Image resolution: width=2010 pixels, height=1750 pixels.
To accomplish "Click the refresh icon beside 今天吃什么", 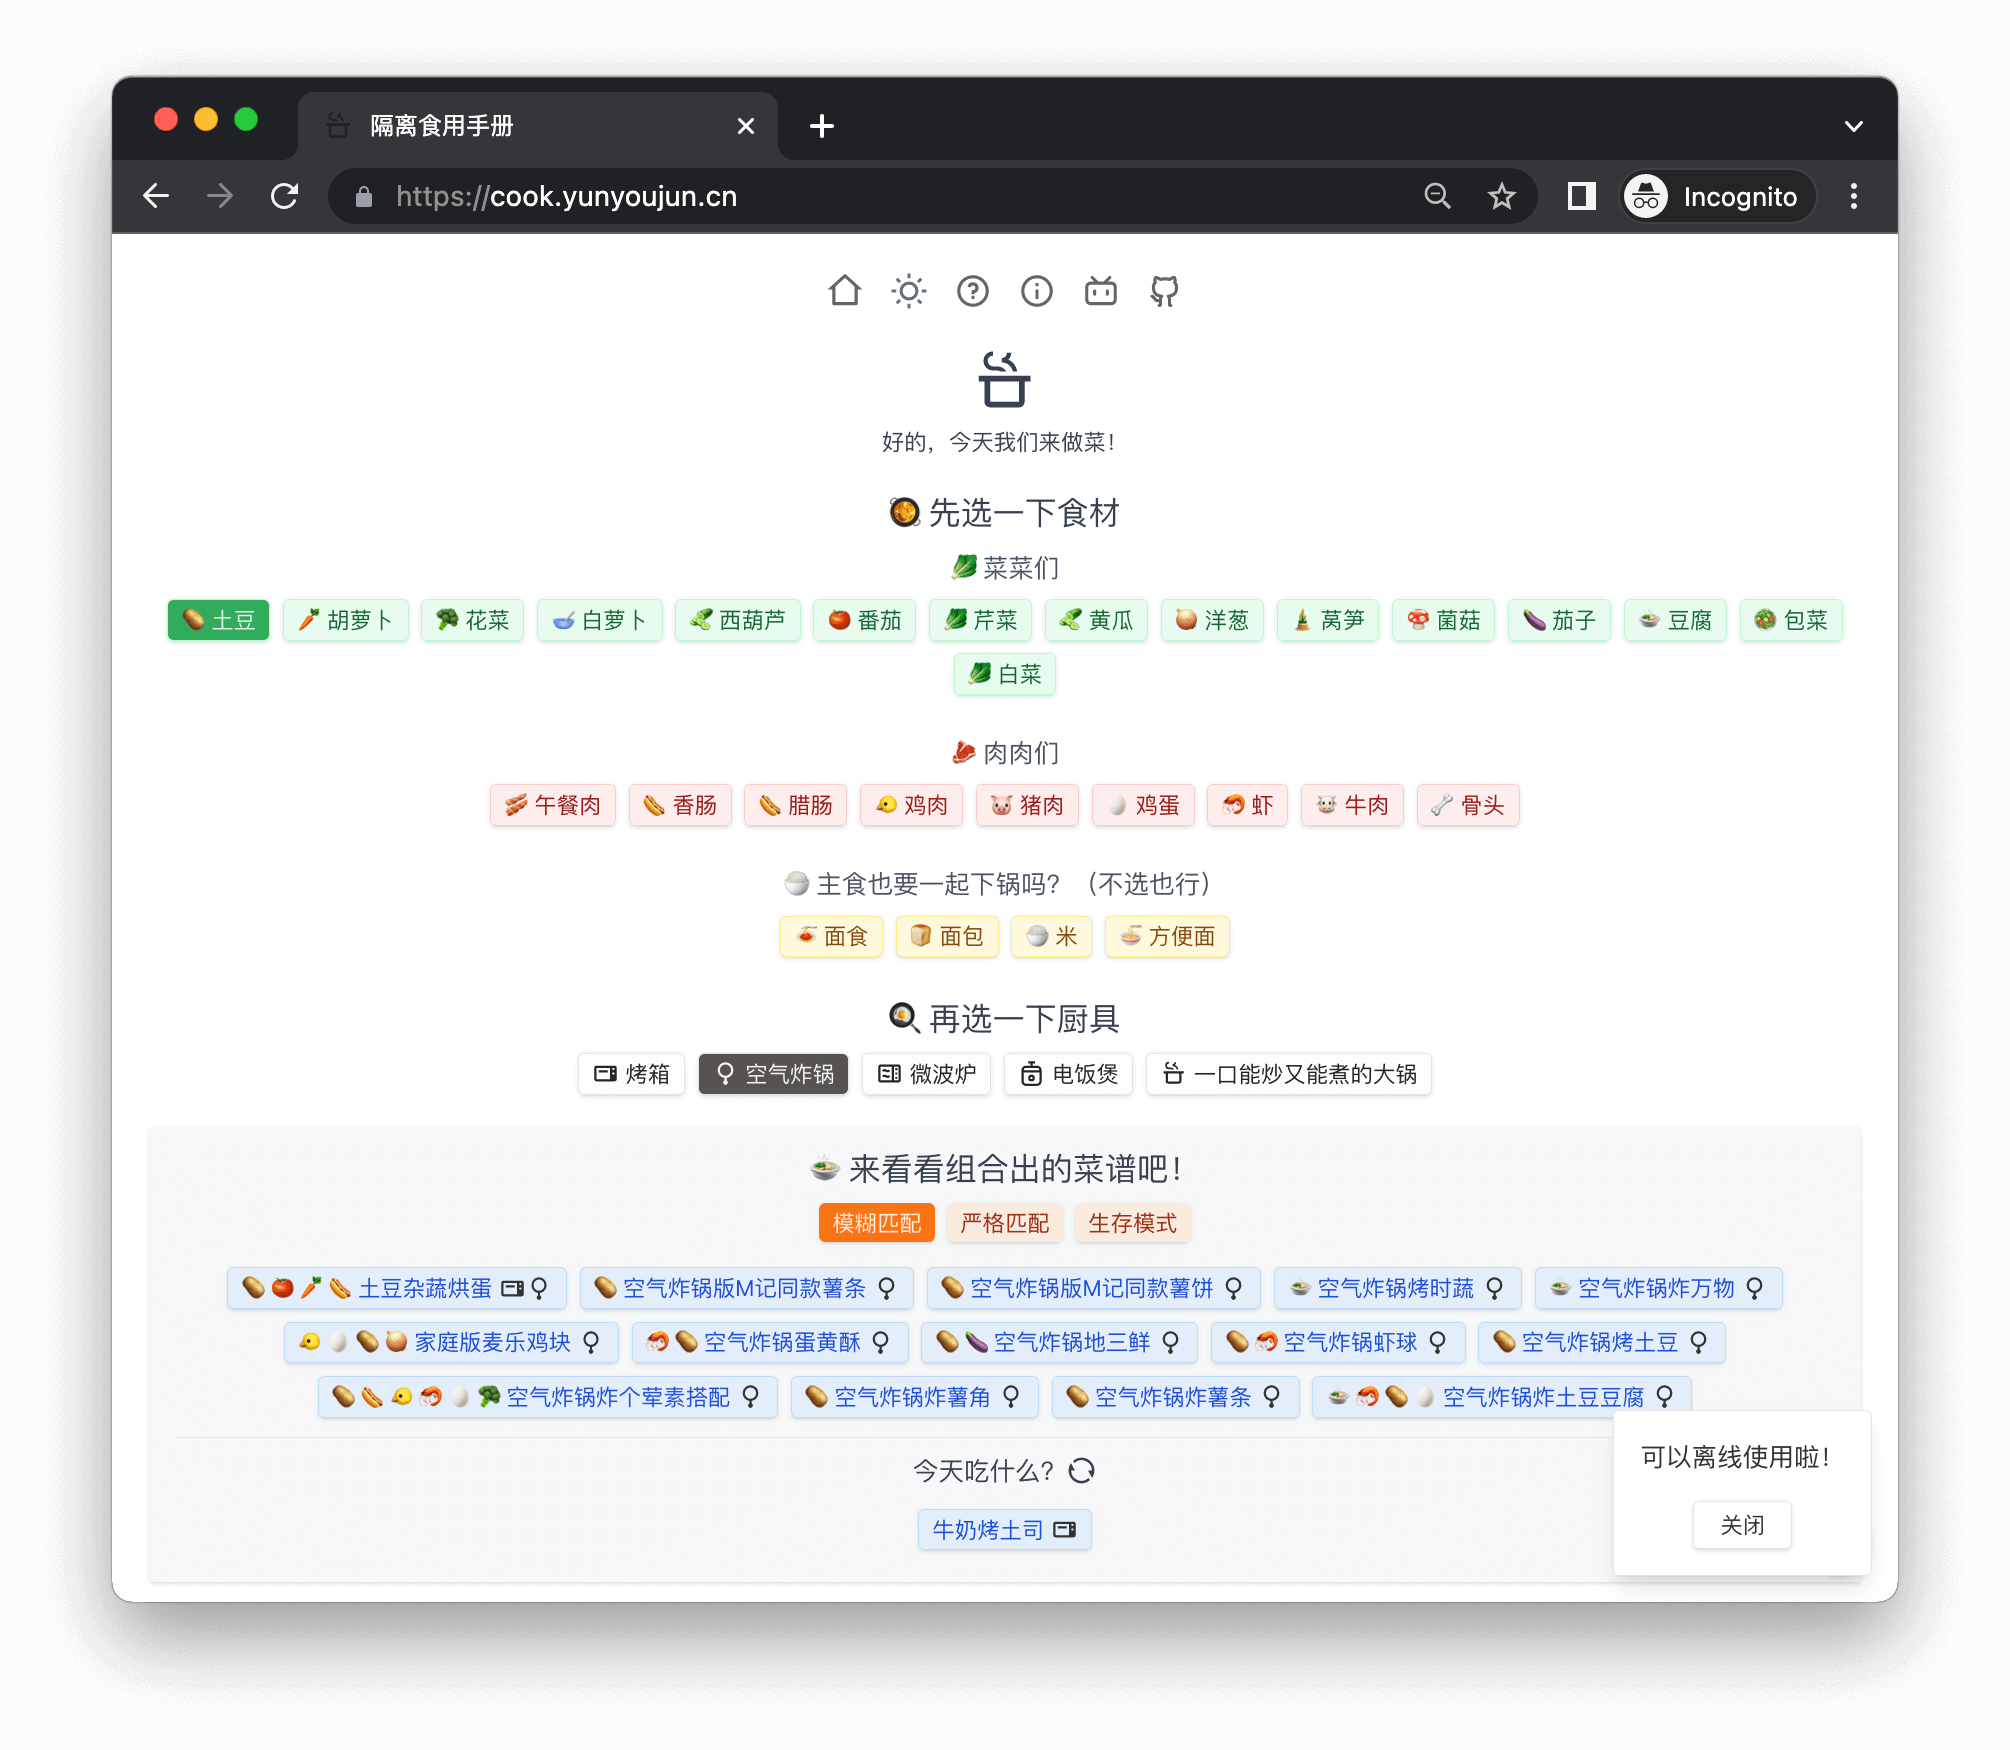I will point(1082,1471).
